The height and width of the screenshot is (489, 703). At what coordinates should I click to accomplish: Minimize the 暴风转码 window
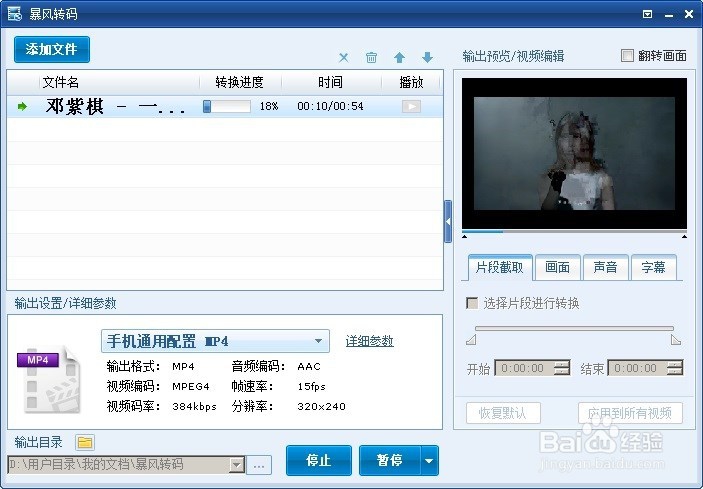tap(669, 15)
